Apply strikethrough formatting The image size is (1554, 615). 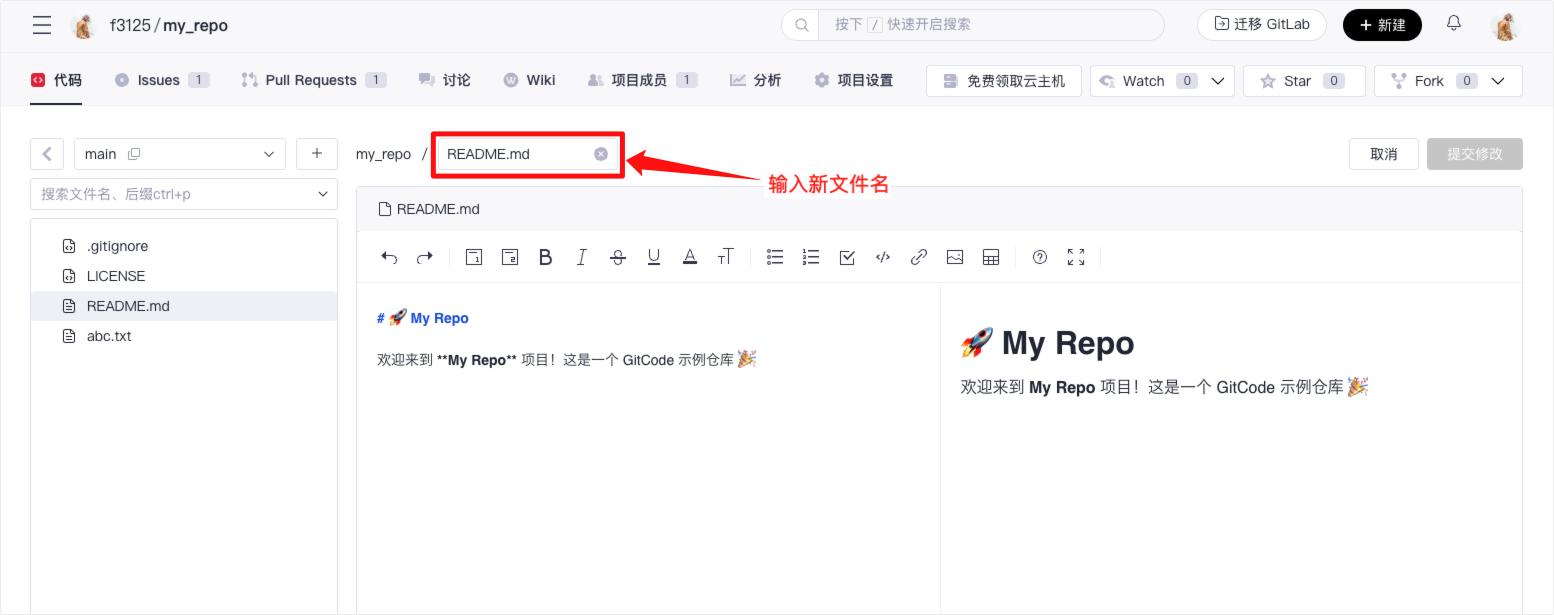click(x=617, y=258)
